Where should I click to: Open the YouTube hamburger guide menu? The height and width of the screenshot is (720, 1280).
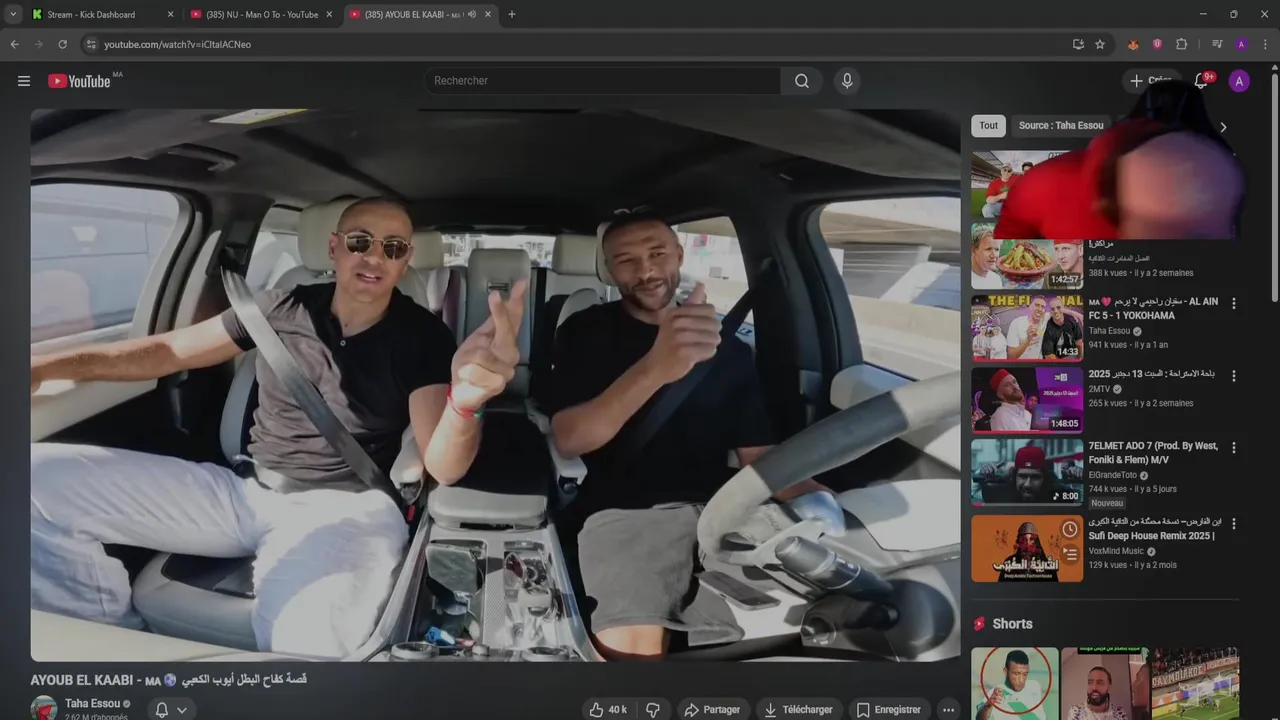(24, 81)
